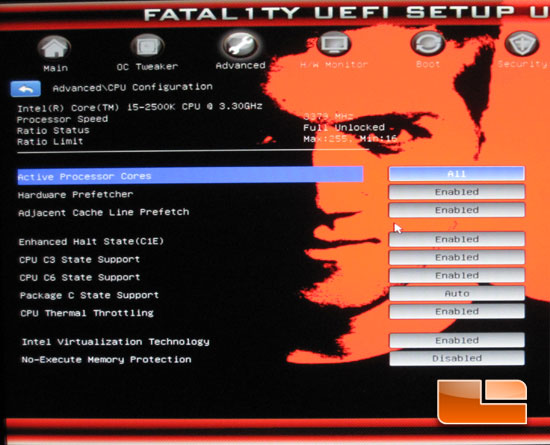Select Package C State Support label
Image resolution: width=550 pixels, height=445 pixels.
[89, 296]
